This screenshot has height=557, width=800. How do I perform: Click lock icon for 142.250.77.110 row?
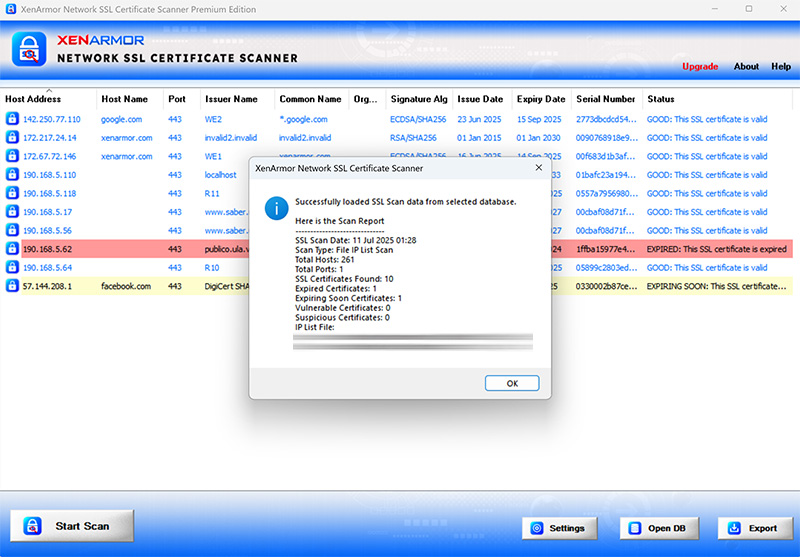(12, 119)
